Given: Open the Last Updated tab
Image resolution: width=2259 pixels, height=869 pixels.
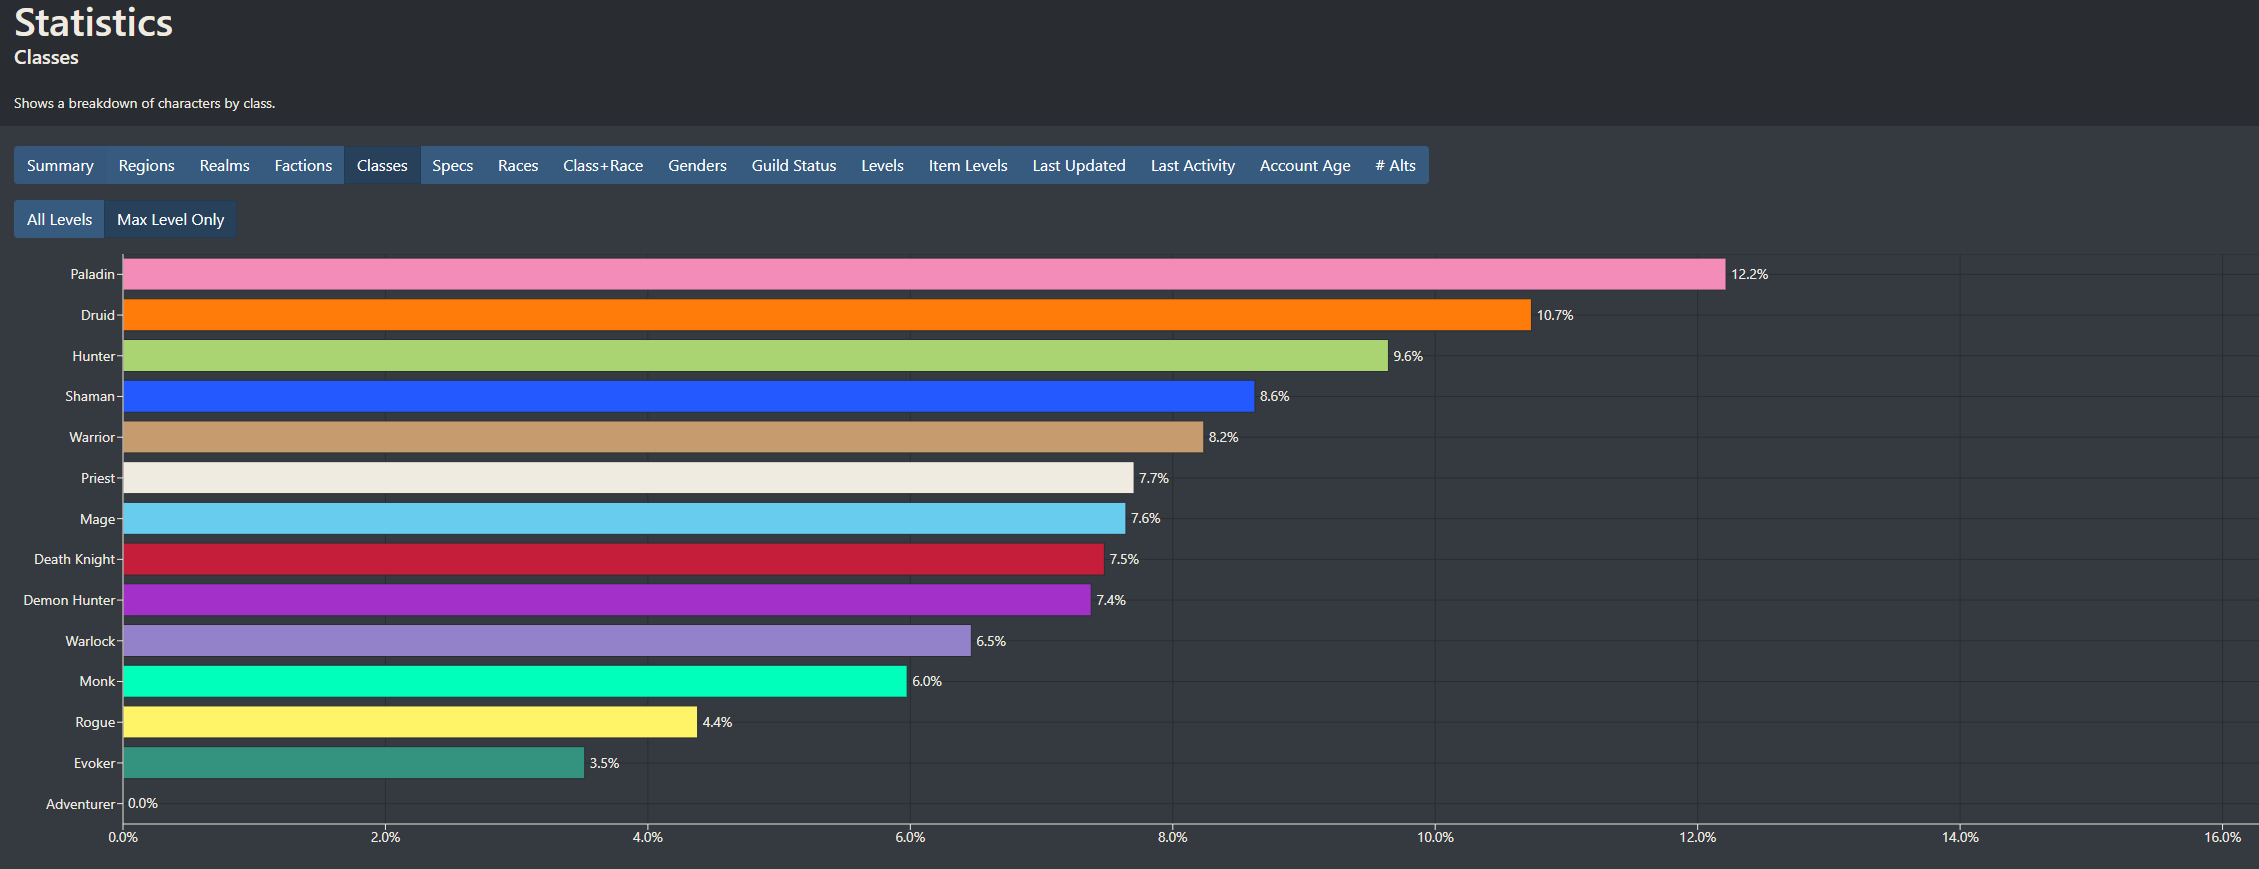Looking at the screenshot, I should pyautogui.click(x=1079, y=165).
